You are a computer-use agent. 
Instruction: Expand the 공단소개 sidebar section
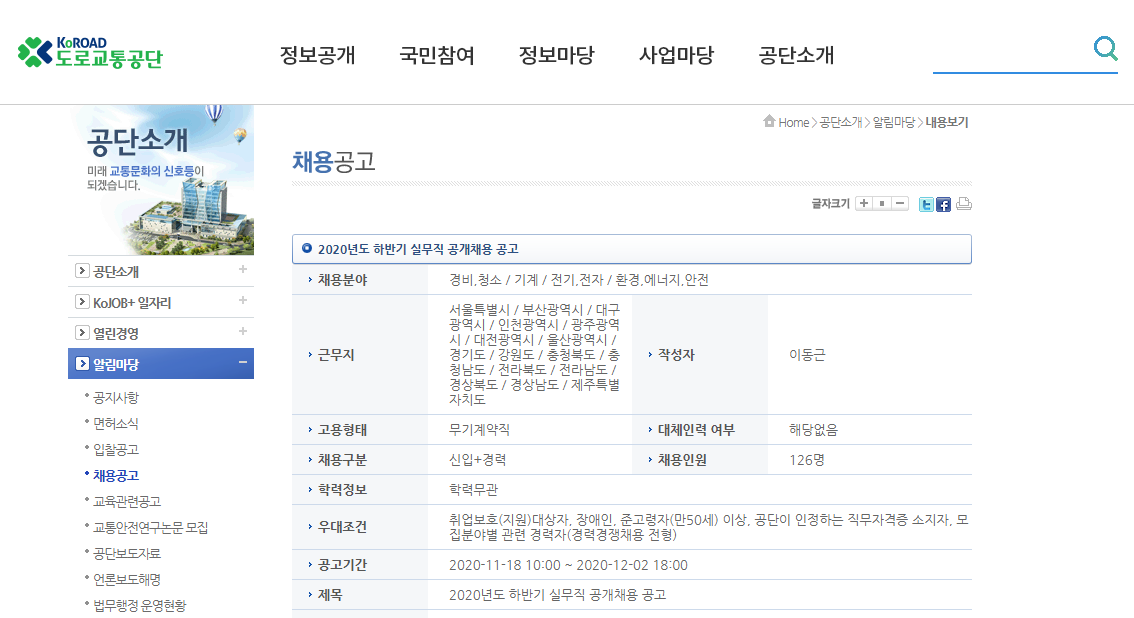243,270
